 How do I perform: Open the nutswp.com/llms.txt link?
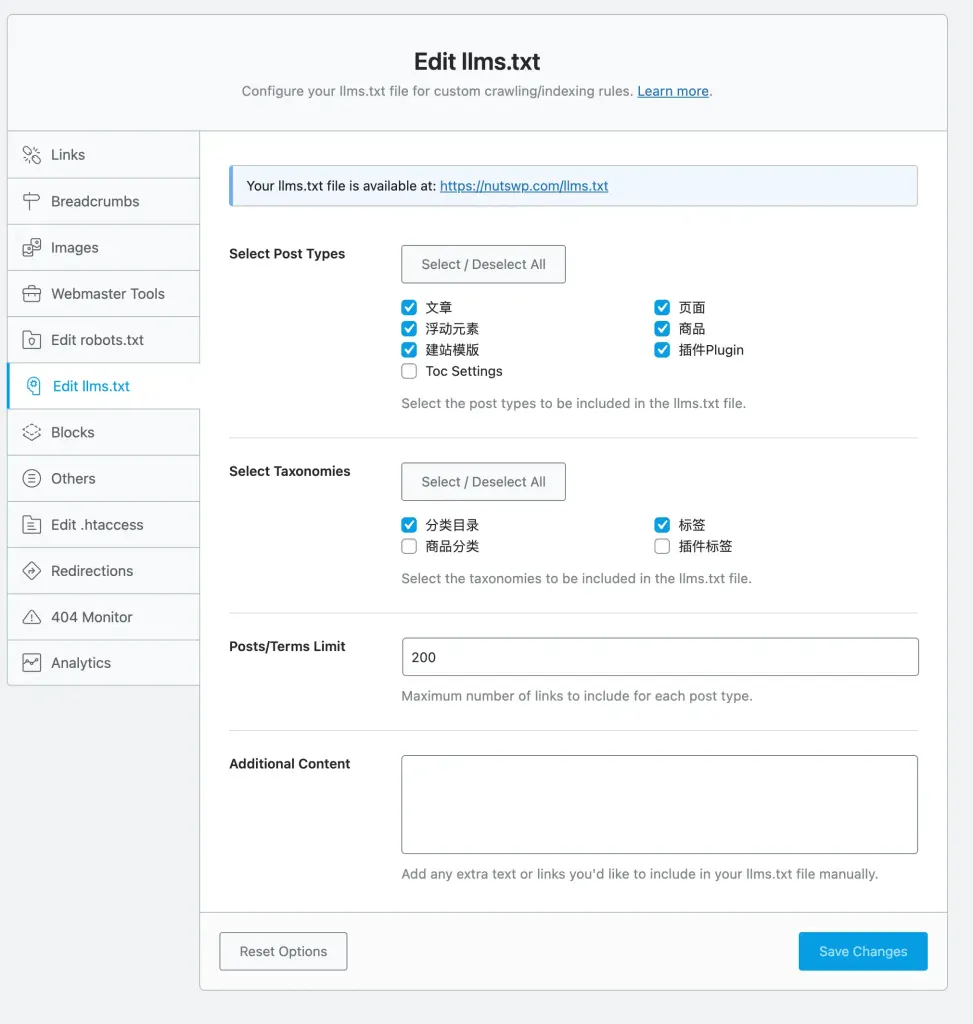tap(524, 186)
